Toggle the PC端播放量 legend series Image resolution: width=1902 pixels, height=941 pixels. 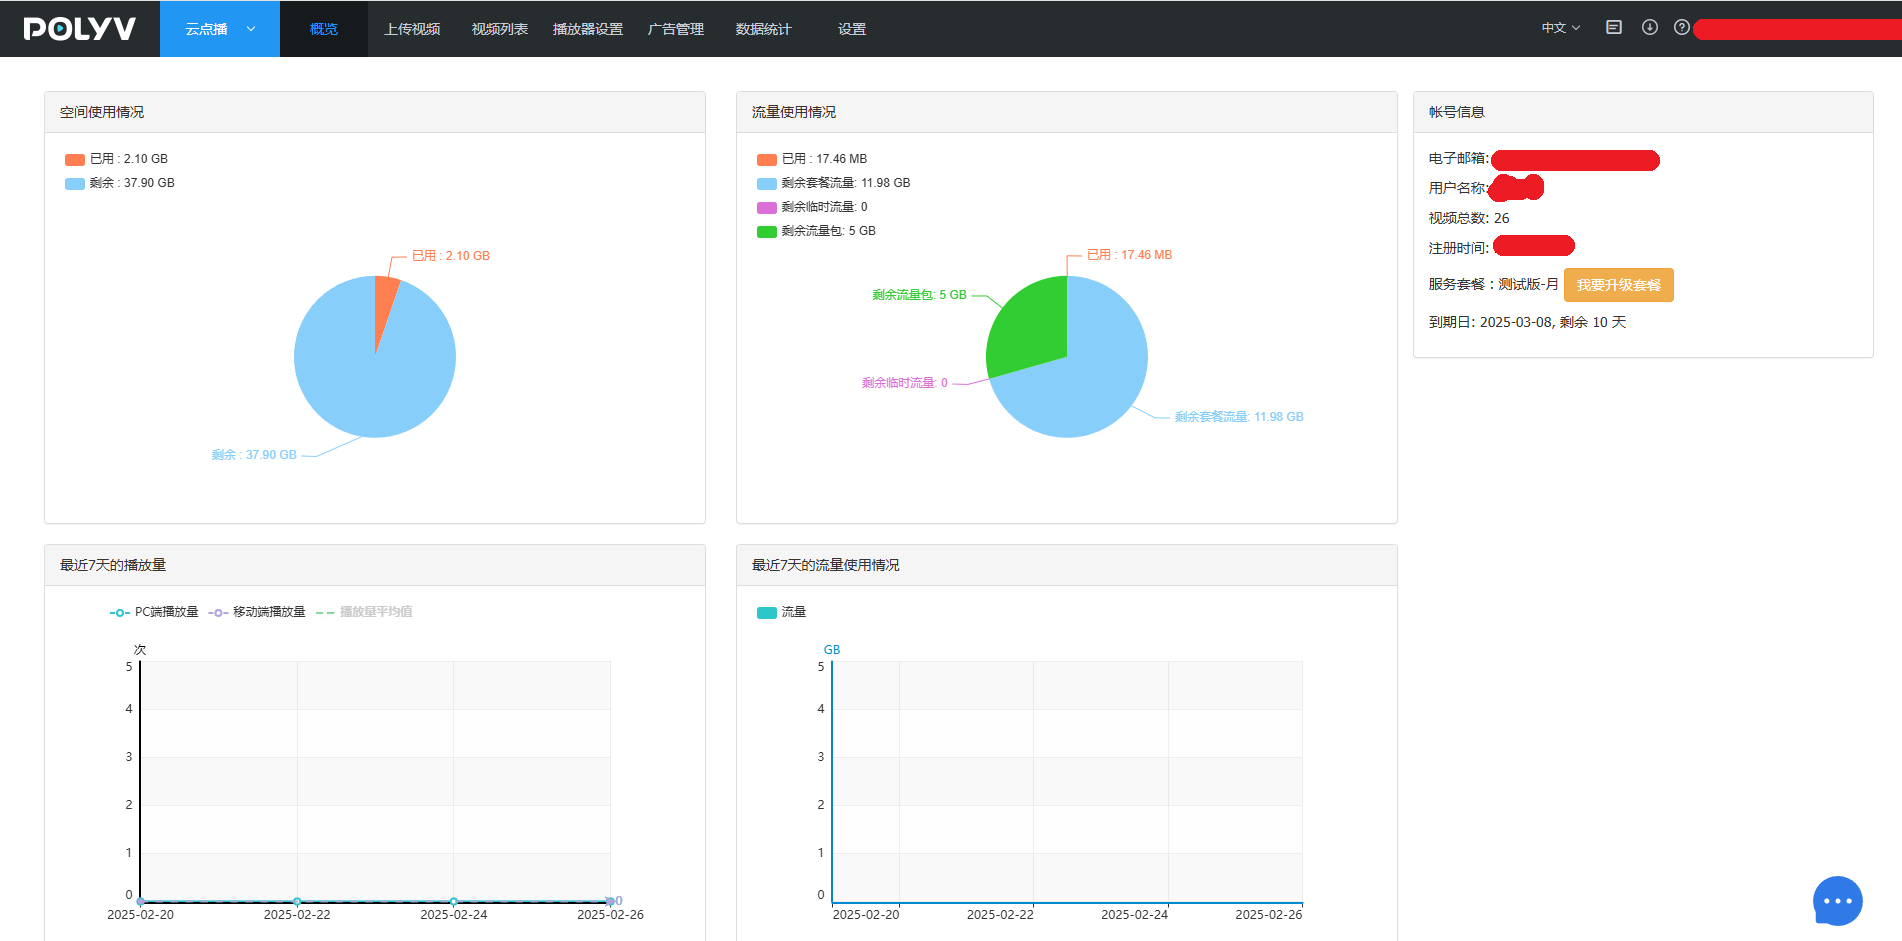pos(154,612)
